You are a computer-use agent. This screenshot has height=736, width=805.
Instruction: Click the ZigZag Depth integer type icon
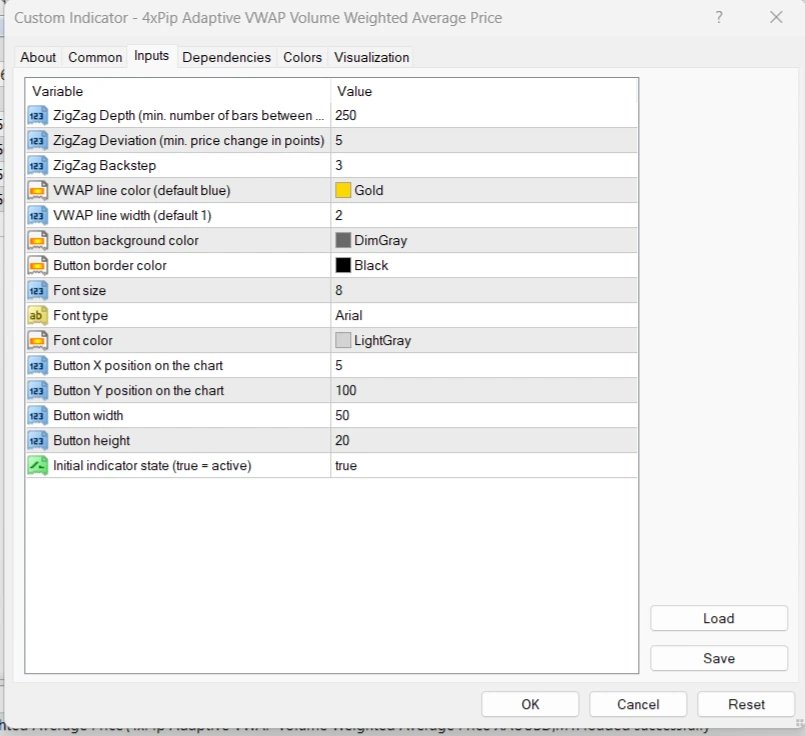click(38, 116)
